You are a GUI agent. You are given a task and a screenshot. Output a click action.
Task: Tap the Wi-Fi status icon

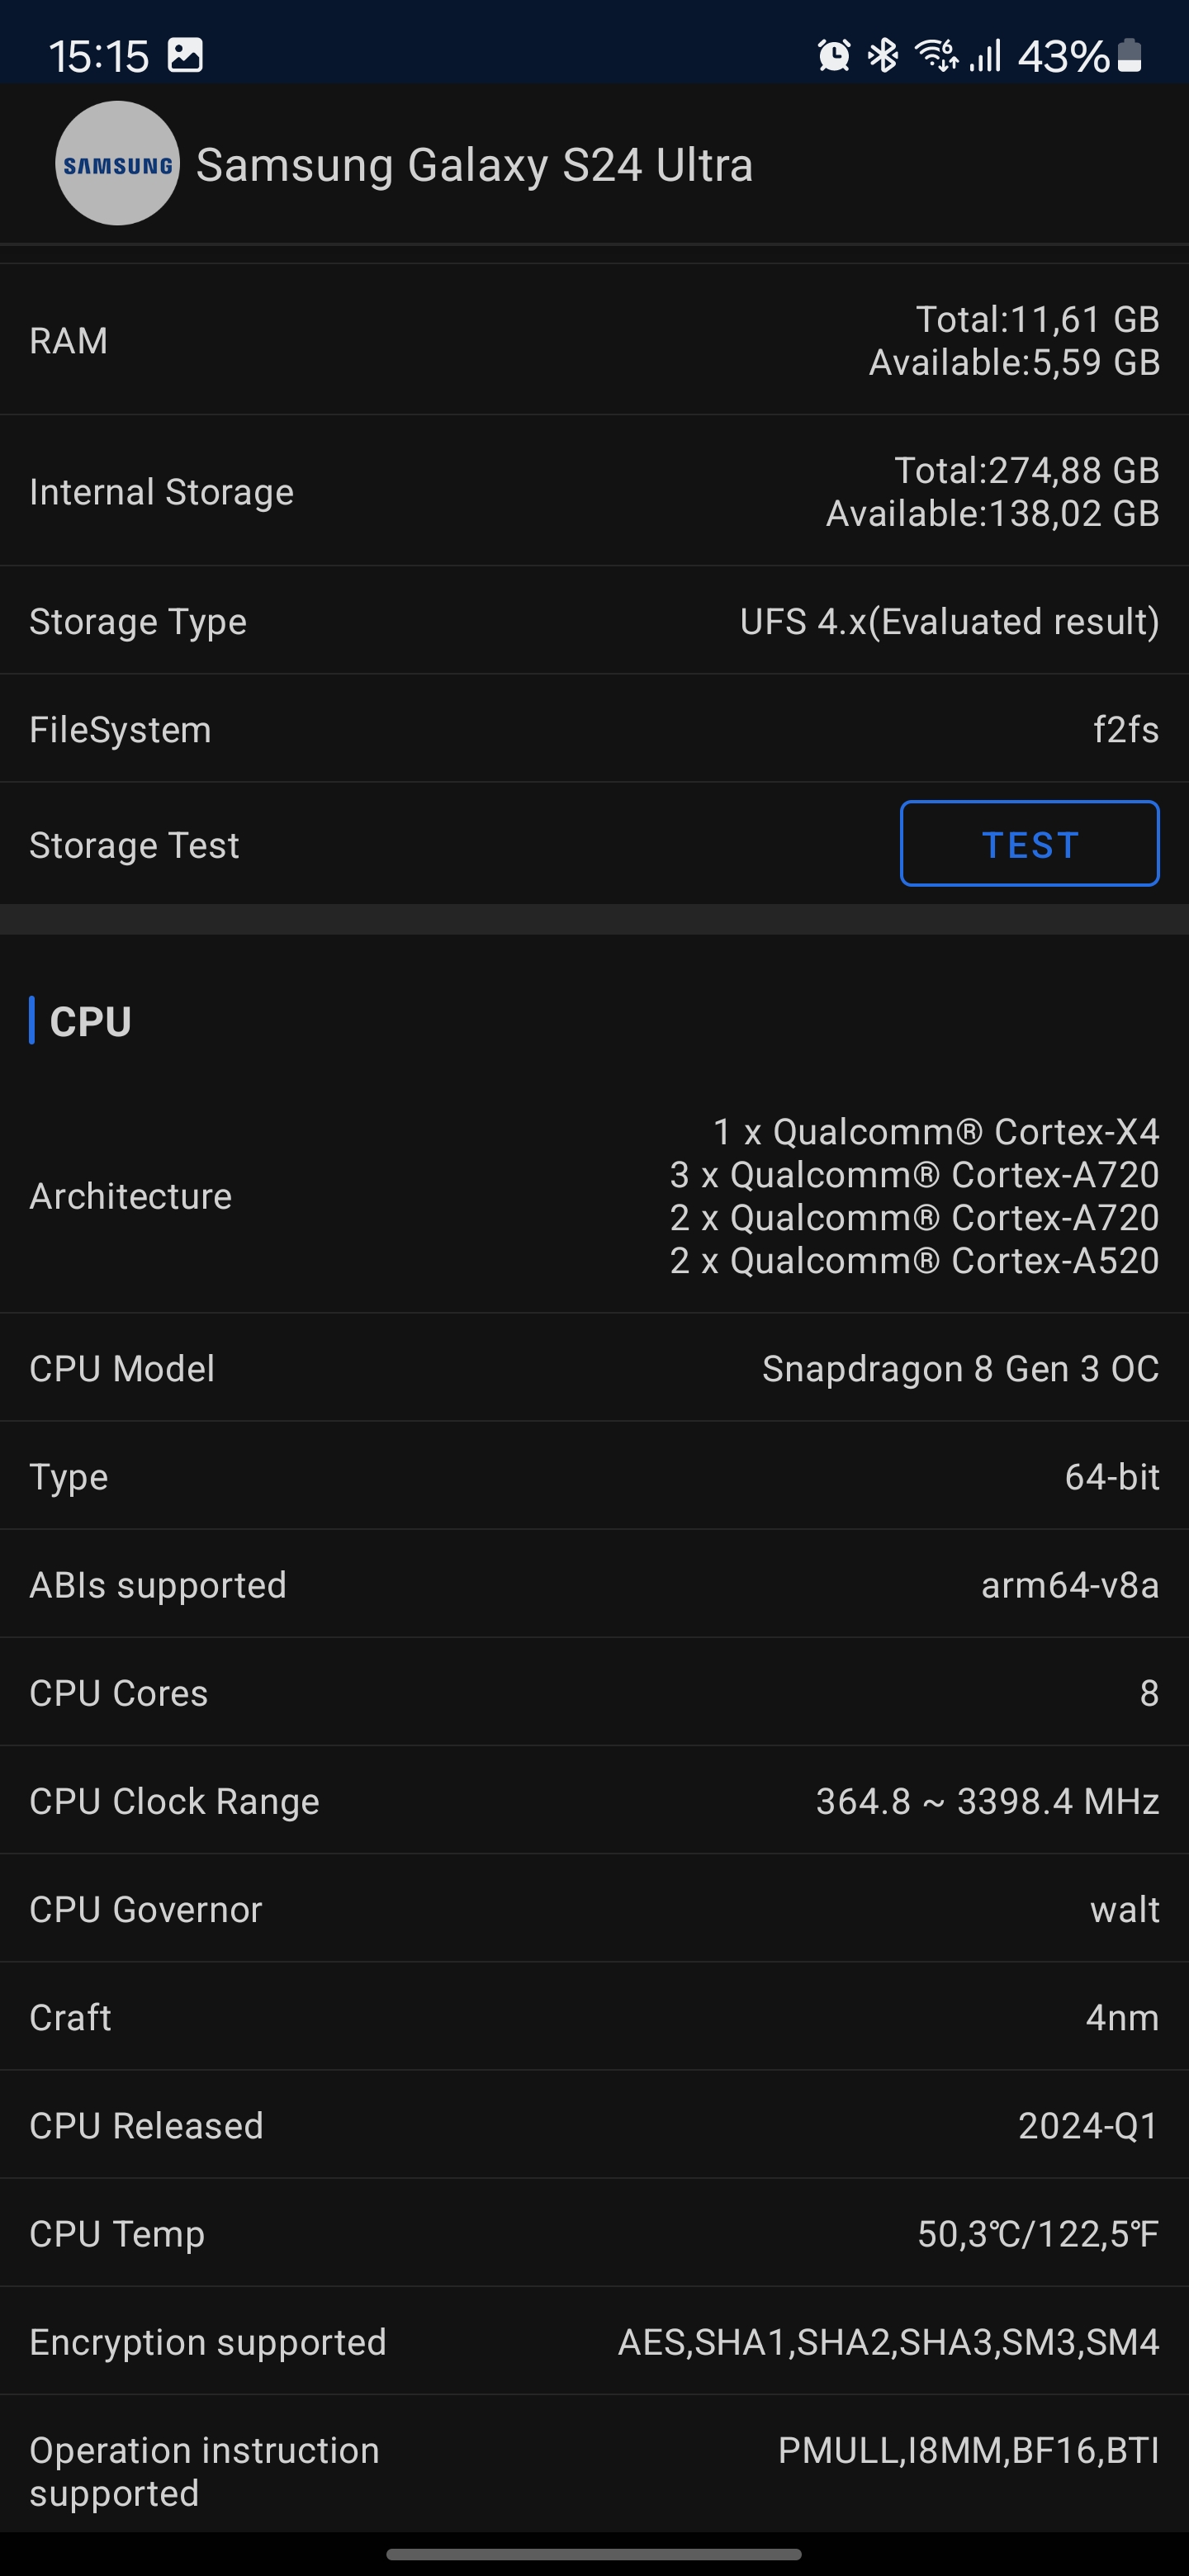pos(937,56)
